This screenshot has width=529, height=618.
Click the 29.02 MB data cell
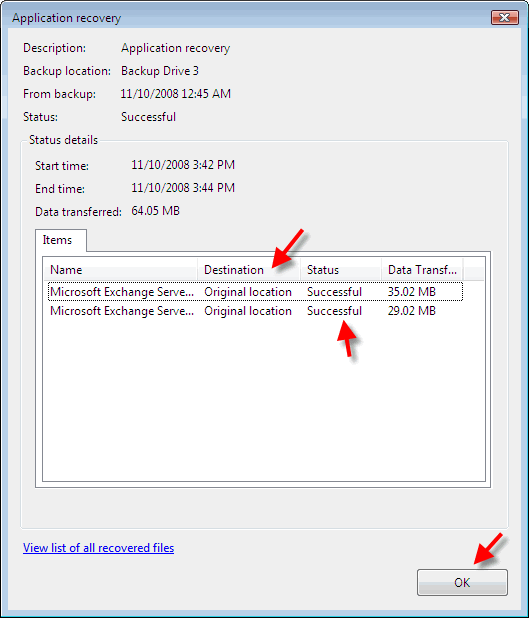point(412,311)
